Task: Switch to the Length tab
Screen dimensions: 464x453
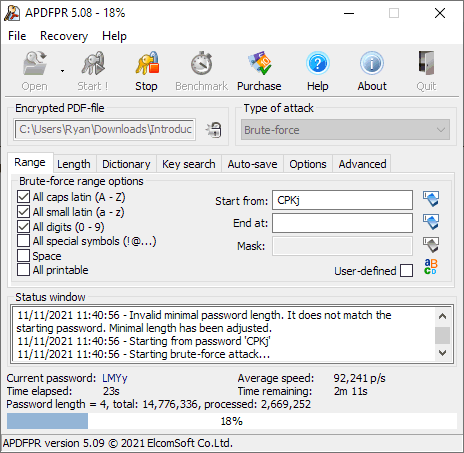Action: point(74,164)
